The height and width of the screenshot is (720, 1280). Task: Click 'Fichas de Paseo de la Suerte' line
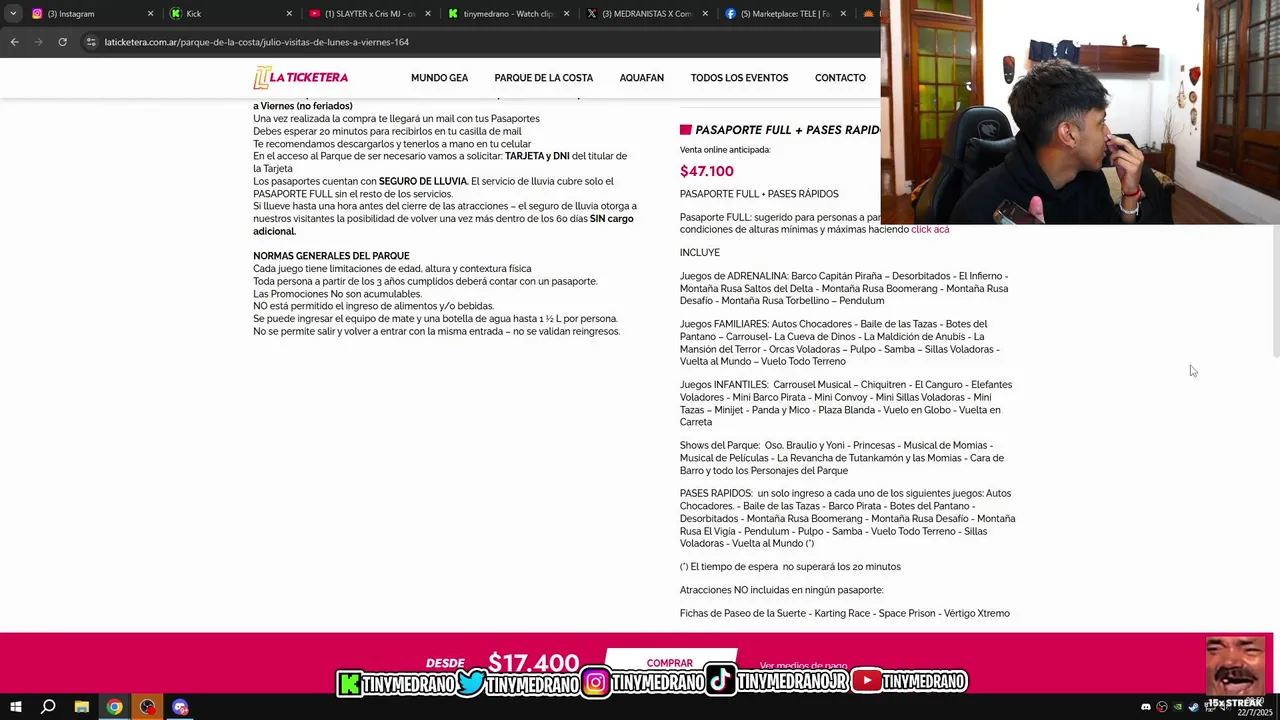(845, 613)
